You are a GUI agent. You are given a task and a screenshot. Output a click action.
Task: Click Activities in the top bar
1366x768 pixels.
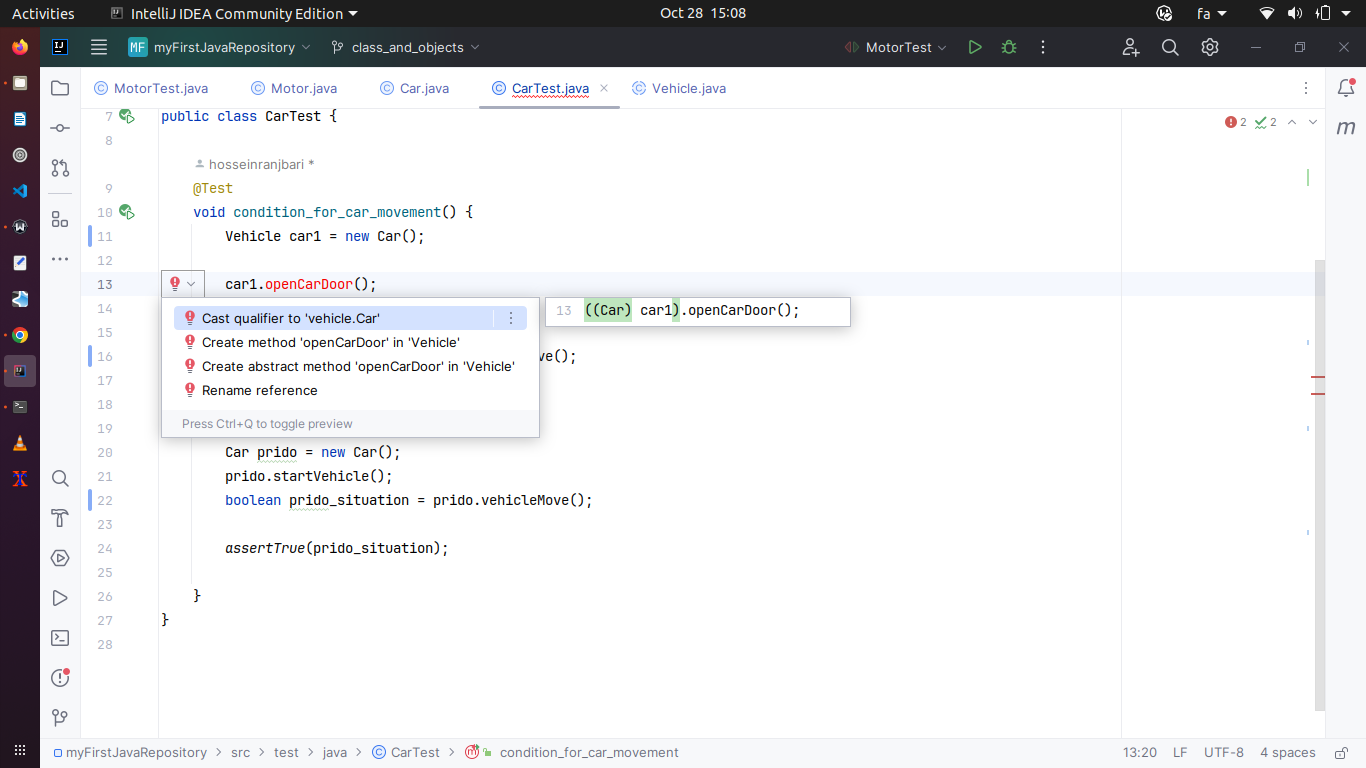pyautogui.click(x=43, y=14)
